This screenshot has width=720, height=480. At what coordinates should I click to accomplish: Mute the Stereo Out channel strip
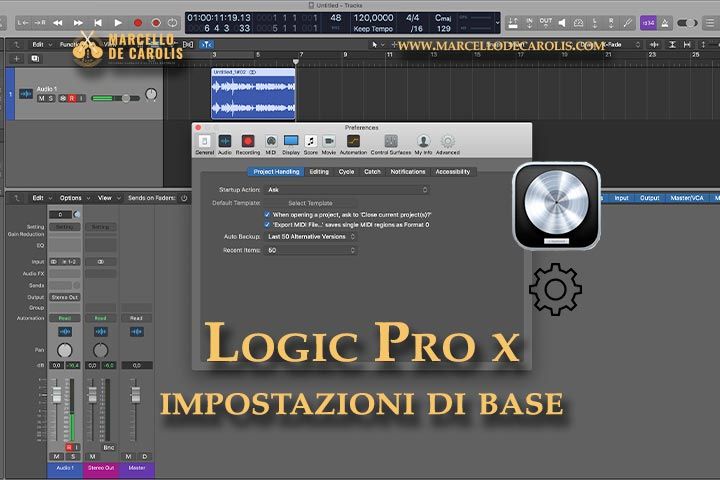[92, 456]
